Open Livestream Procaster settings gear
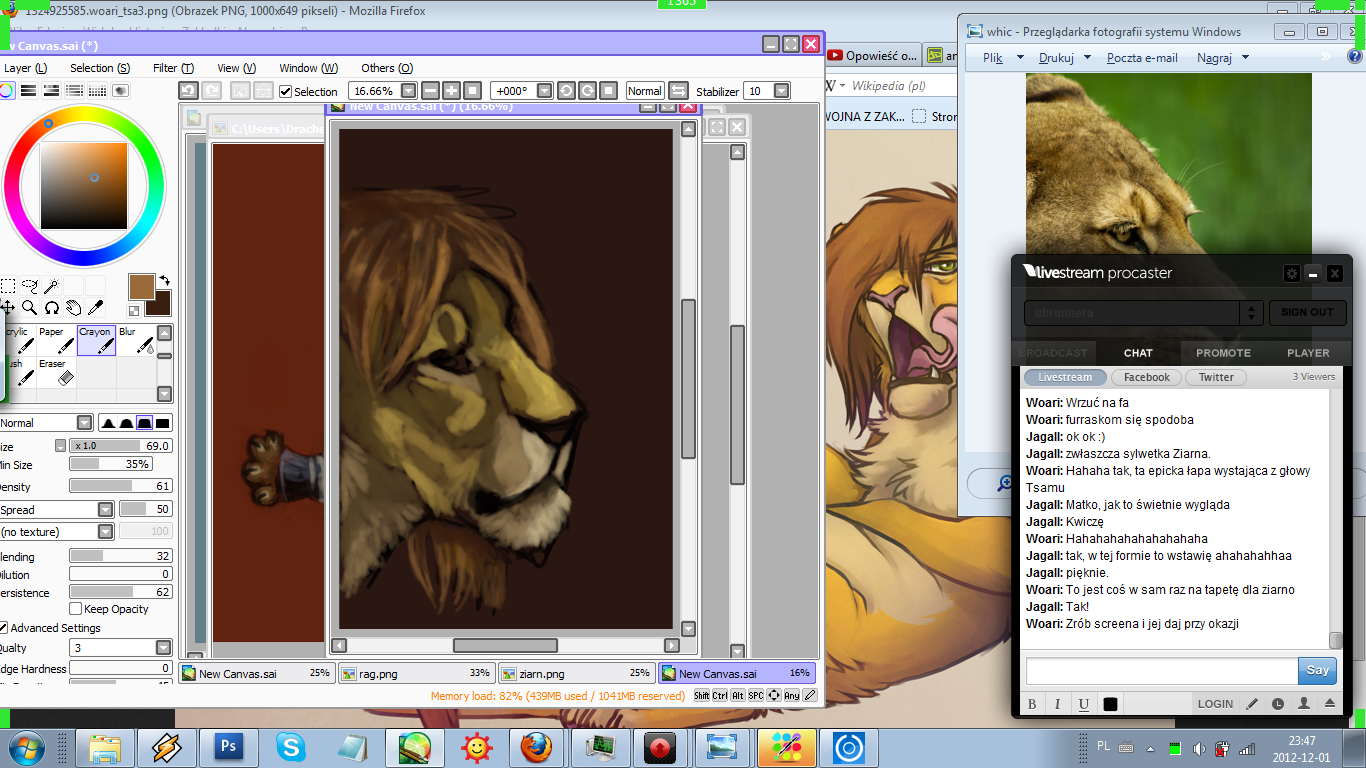1366x768 pixels. coord(1291,273)
